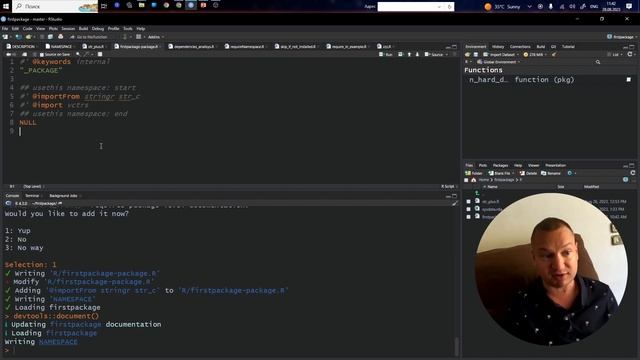Click the clear workspace broom icon
640x360 pixels.
(x=554, y=54)
